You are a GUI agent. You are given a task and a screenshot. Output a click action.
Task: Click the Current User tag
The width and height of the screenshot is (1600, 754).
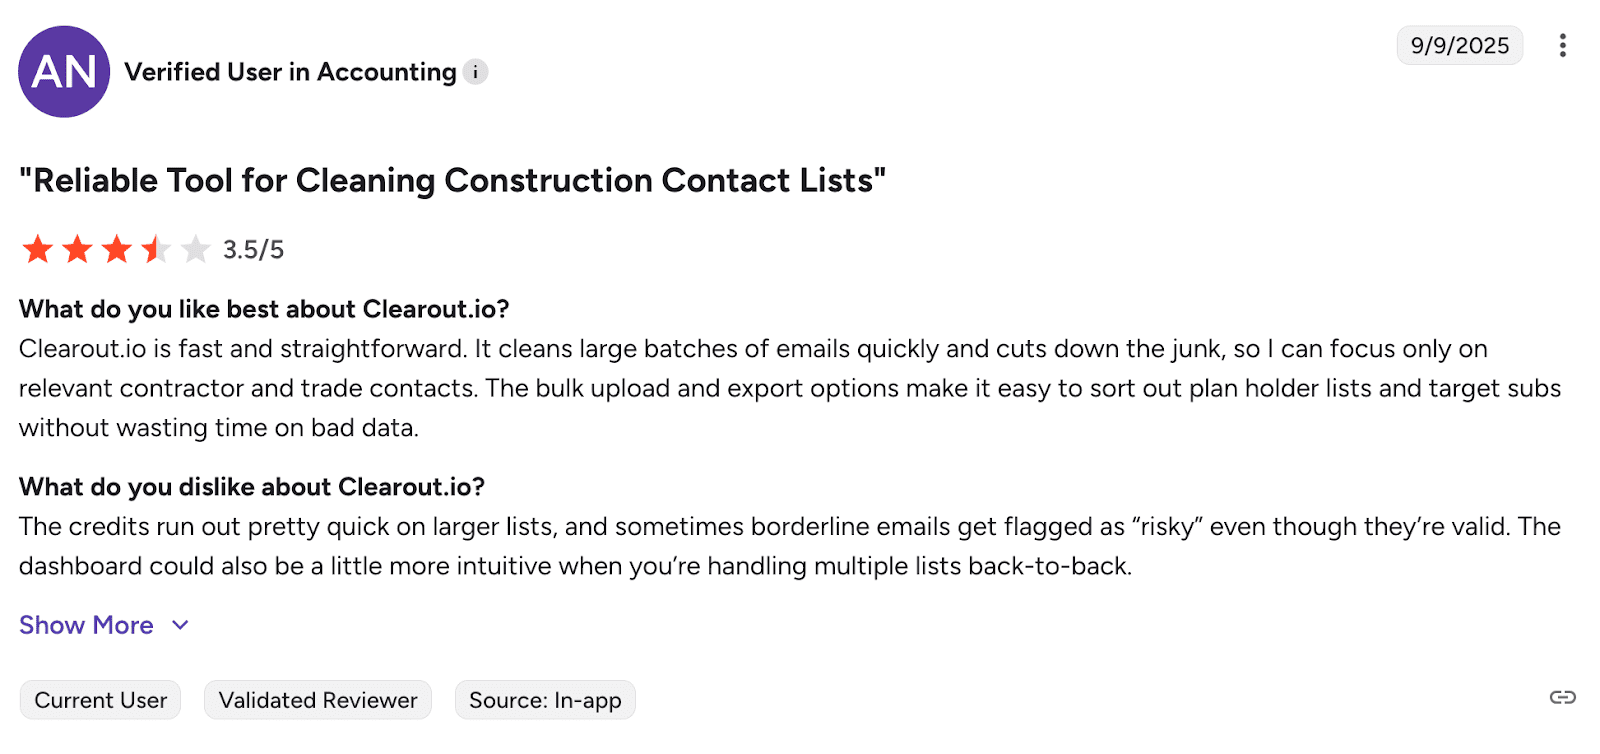click(x=100, y=700)
